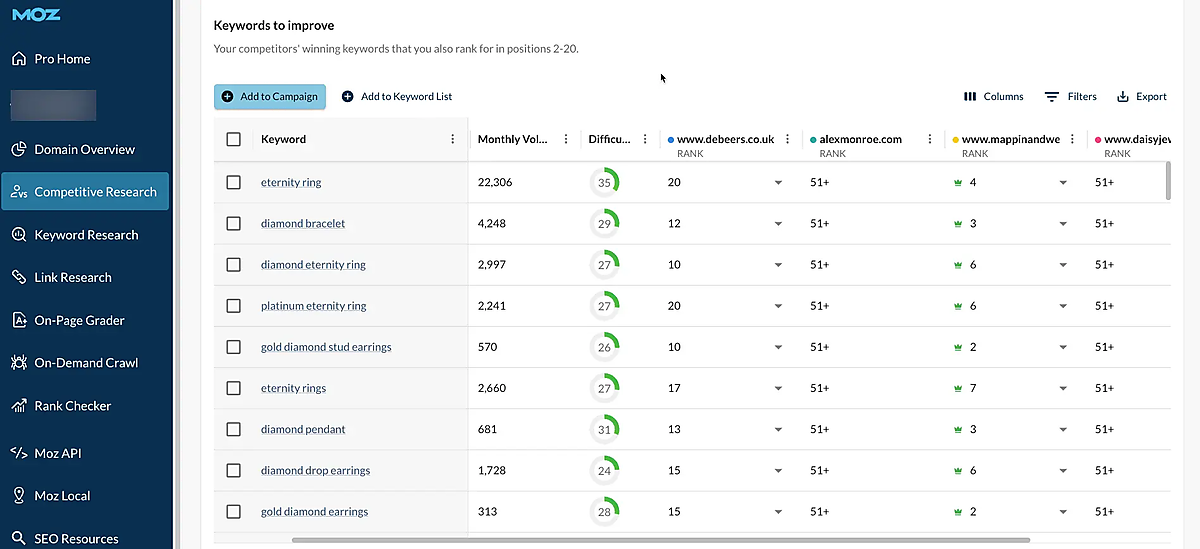This screenshot has height=549, width=1200.
Task: Click the Add to Campaign button
Action: coord(270,97)
